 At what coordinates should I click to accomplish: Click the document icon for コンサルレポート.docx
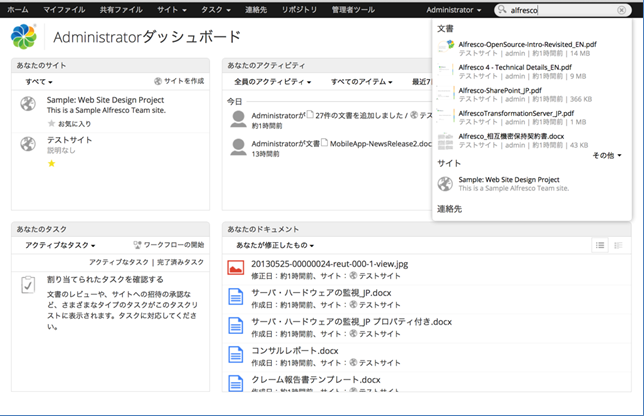[236, 354]
